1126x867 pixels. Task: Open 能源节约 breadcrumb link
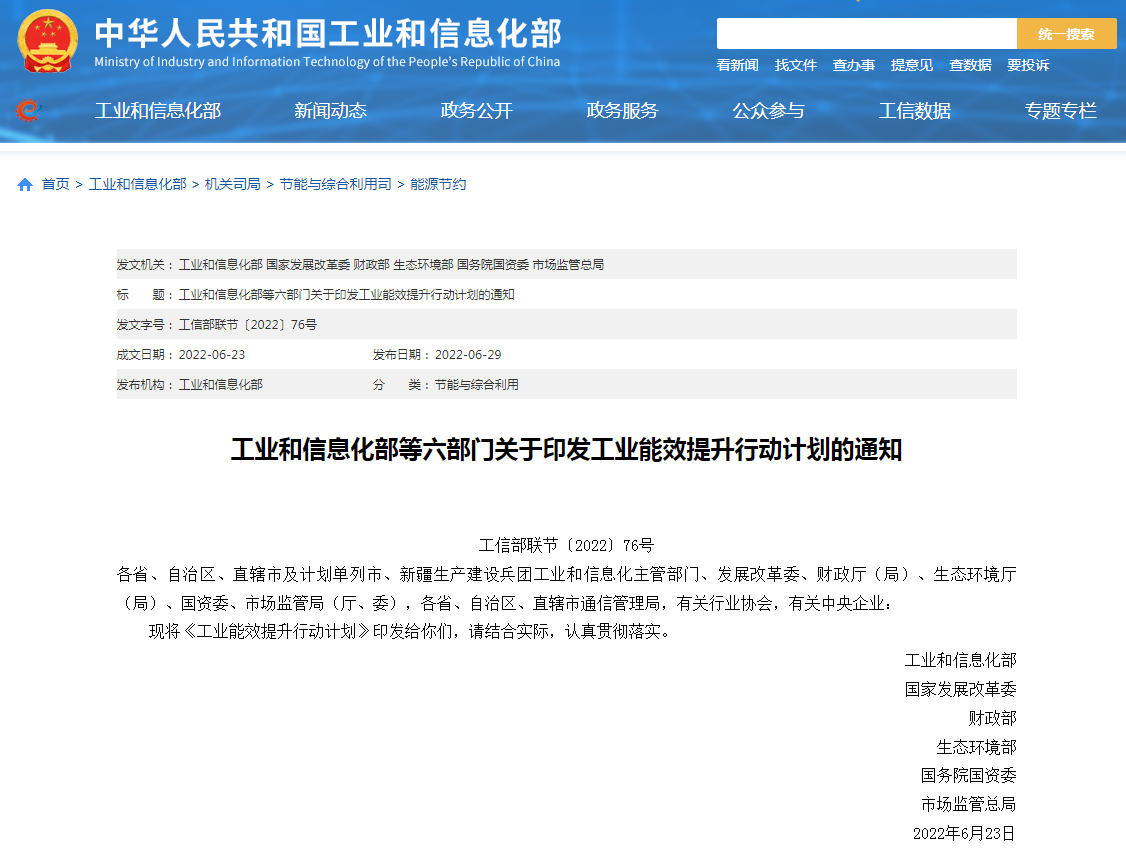click(438, 185)
